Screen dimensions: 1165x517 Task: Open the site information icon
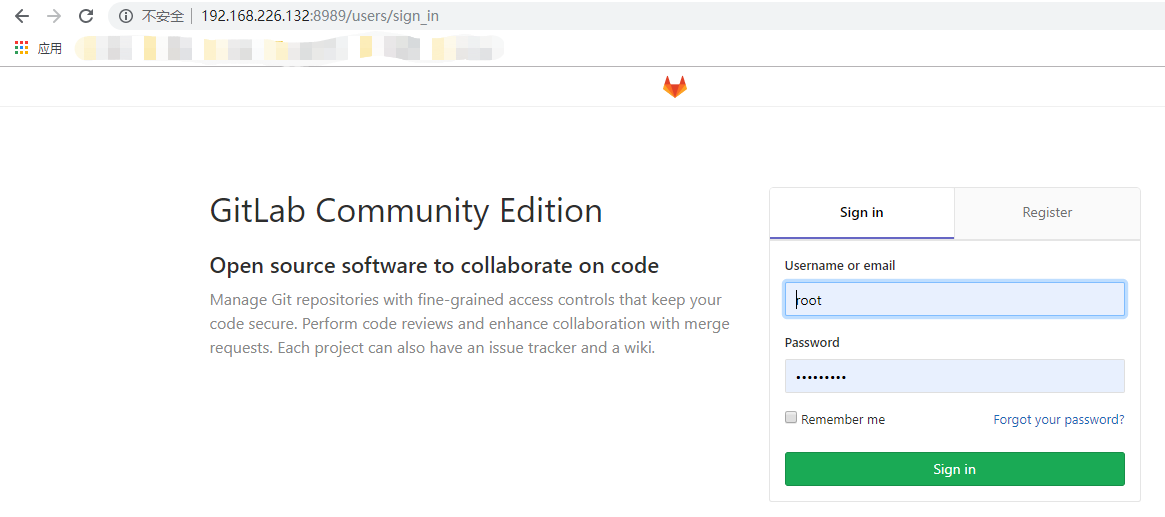126,16
